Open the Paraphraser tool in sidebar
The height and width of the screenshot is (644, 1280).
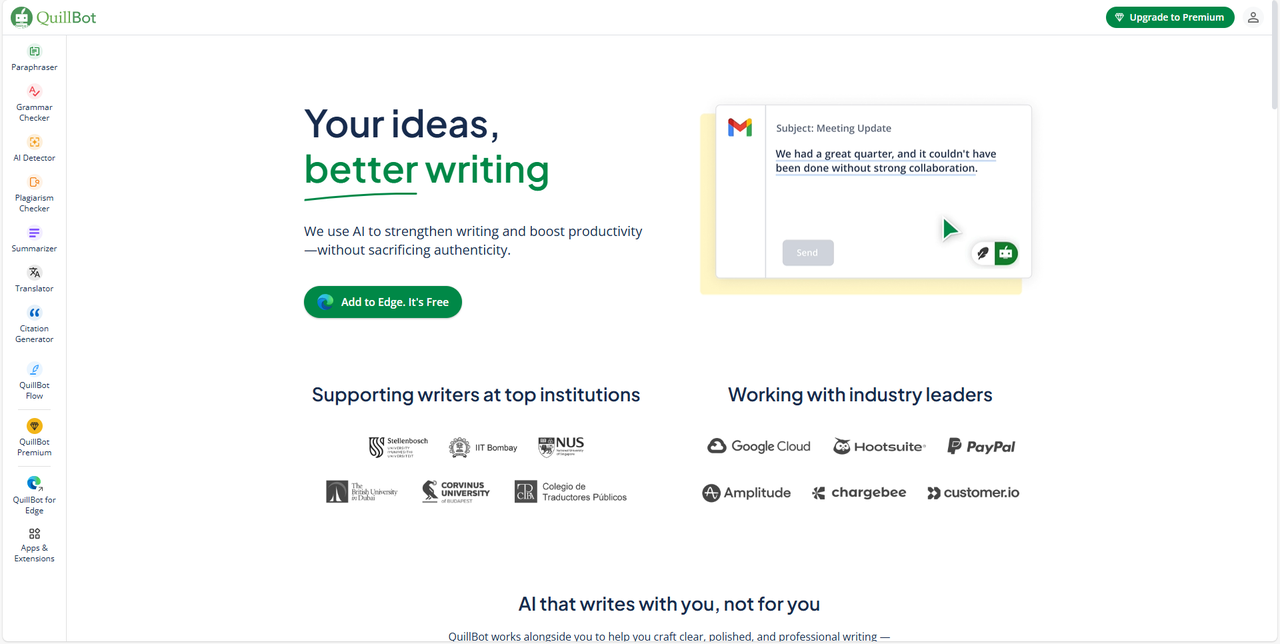tap(34, 58)
